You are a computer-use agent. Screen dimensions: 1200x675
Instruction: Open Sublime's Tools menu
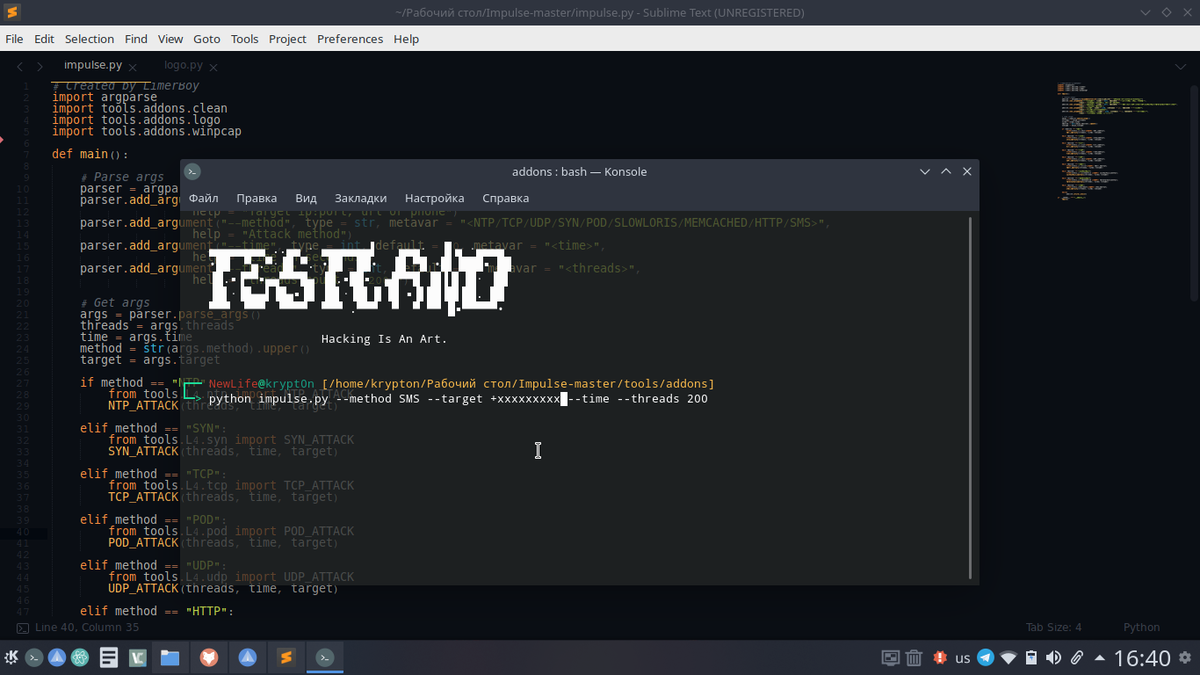[x=245, y=39]
